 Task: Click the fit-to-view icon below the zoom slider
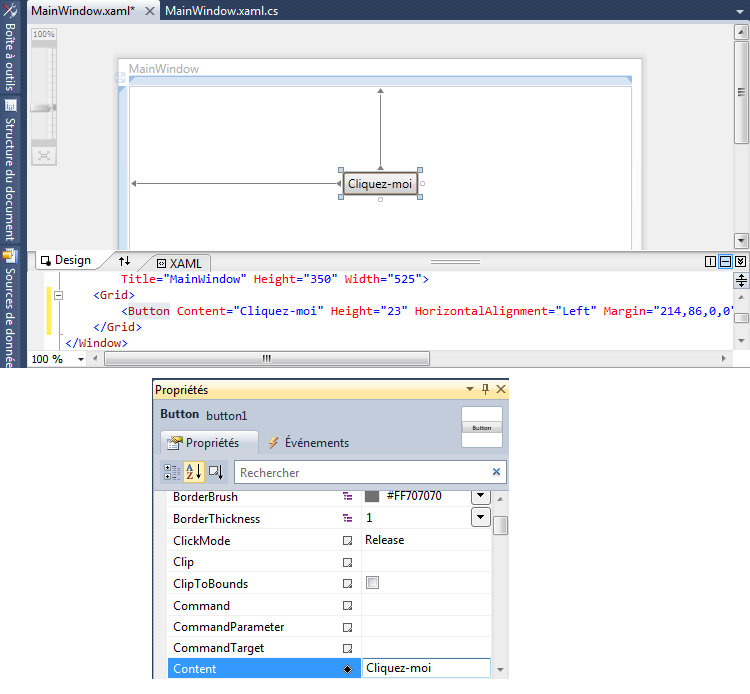43,155
